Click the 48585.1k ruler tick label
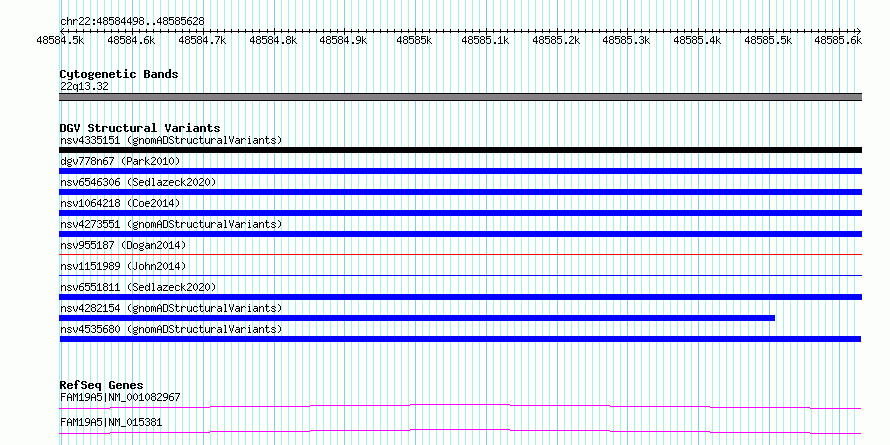The height and width of the screenshot is (445, 890). (485, 40)
